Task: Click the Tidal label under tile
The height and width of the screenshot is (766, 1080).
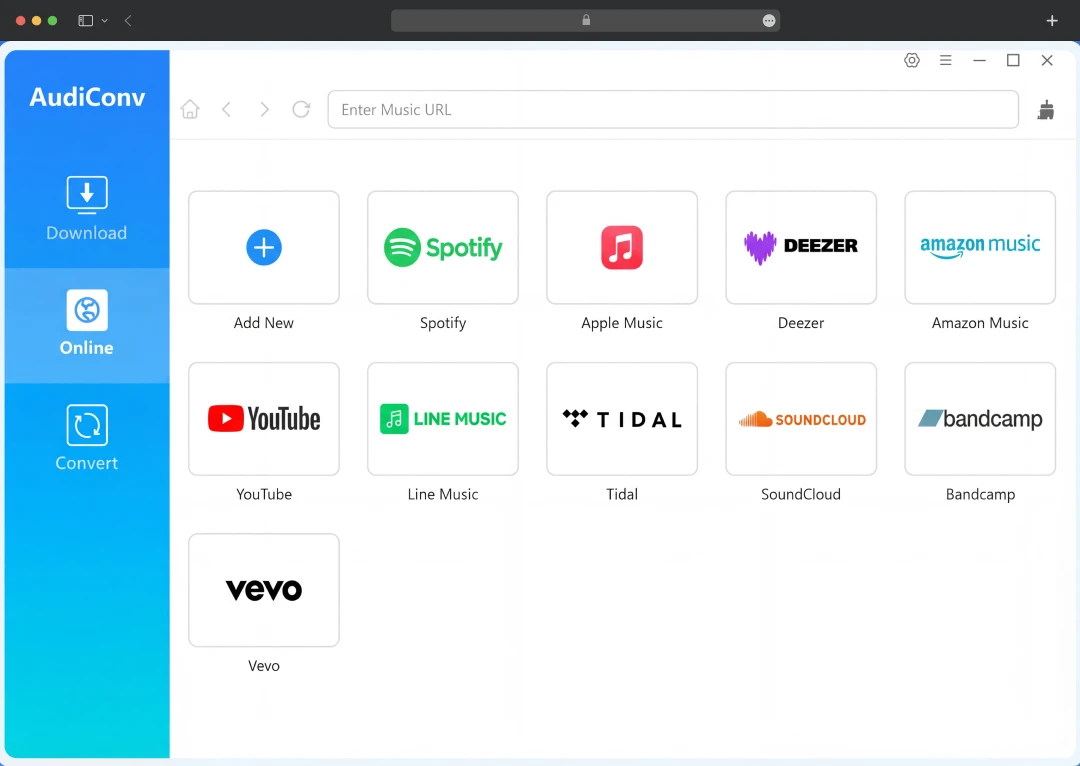Action: tap(622, 495)
